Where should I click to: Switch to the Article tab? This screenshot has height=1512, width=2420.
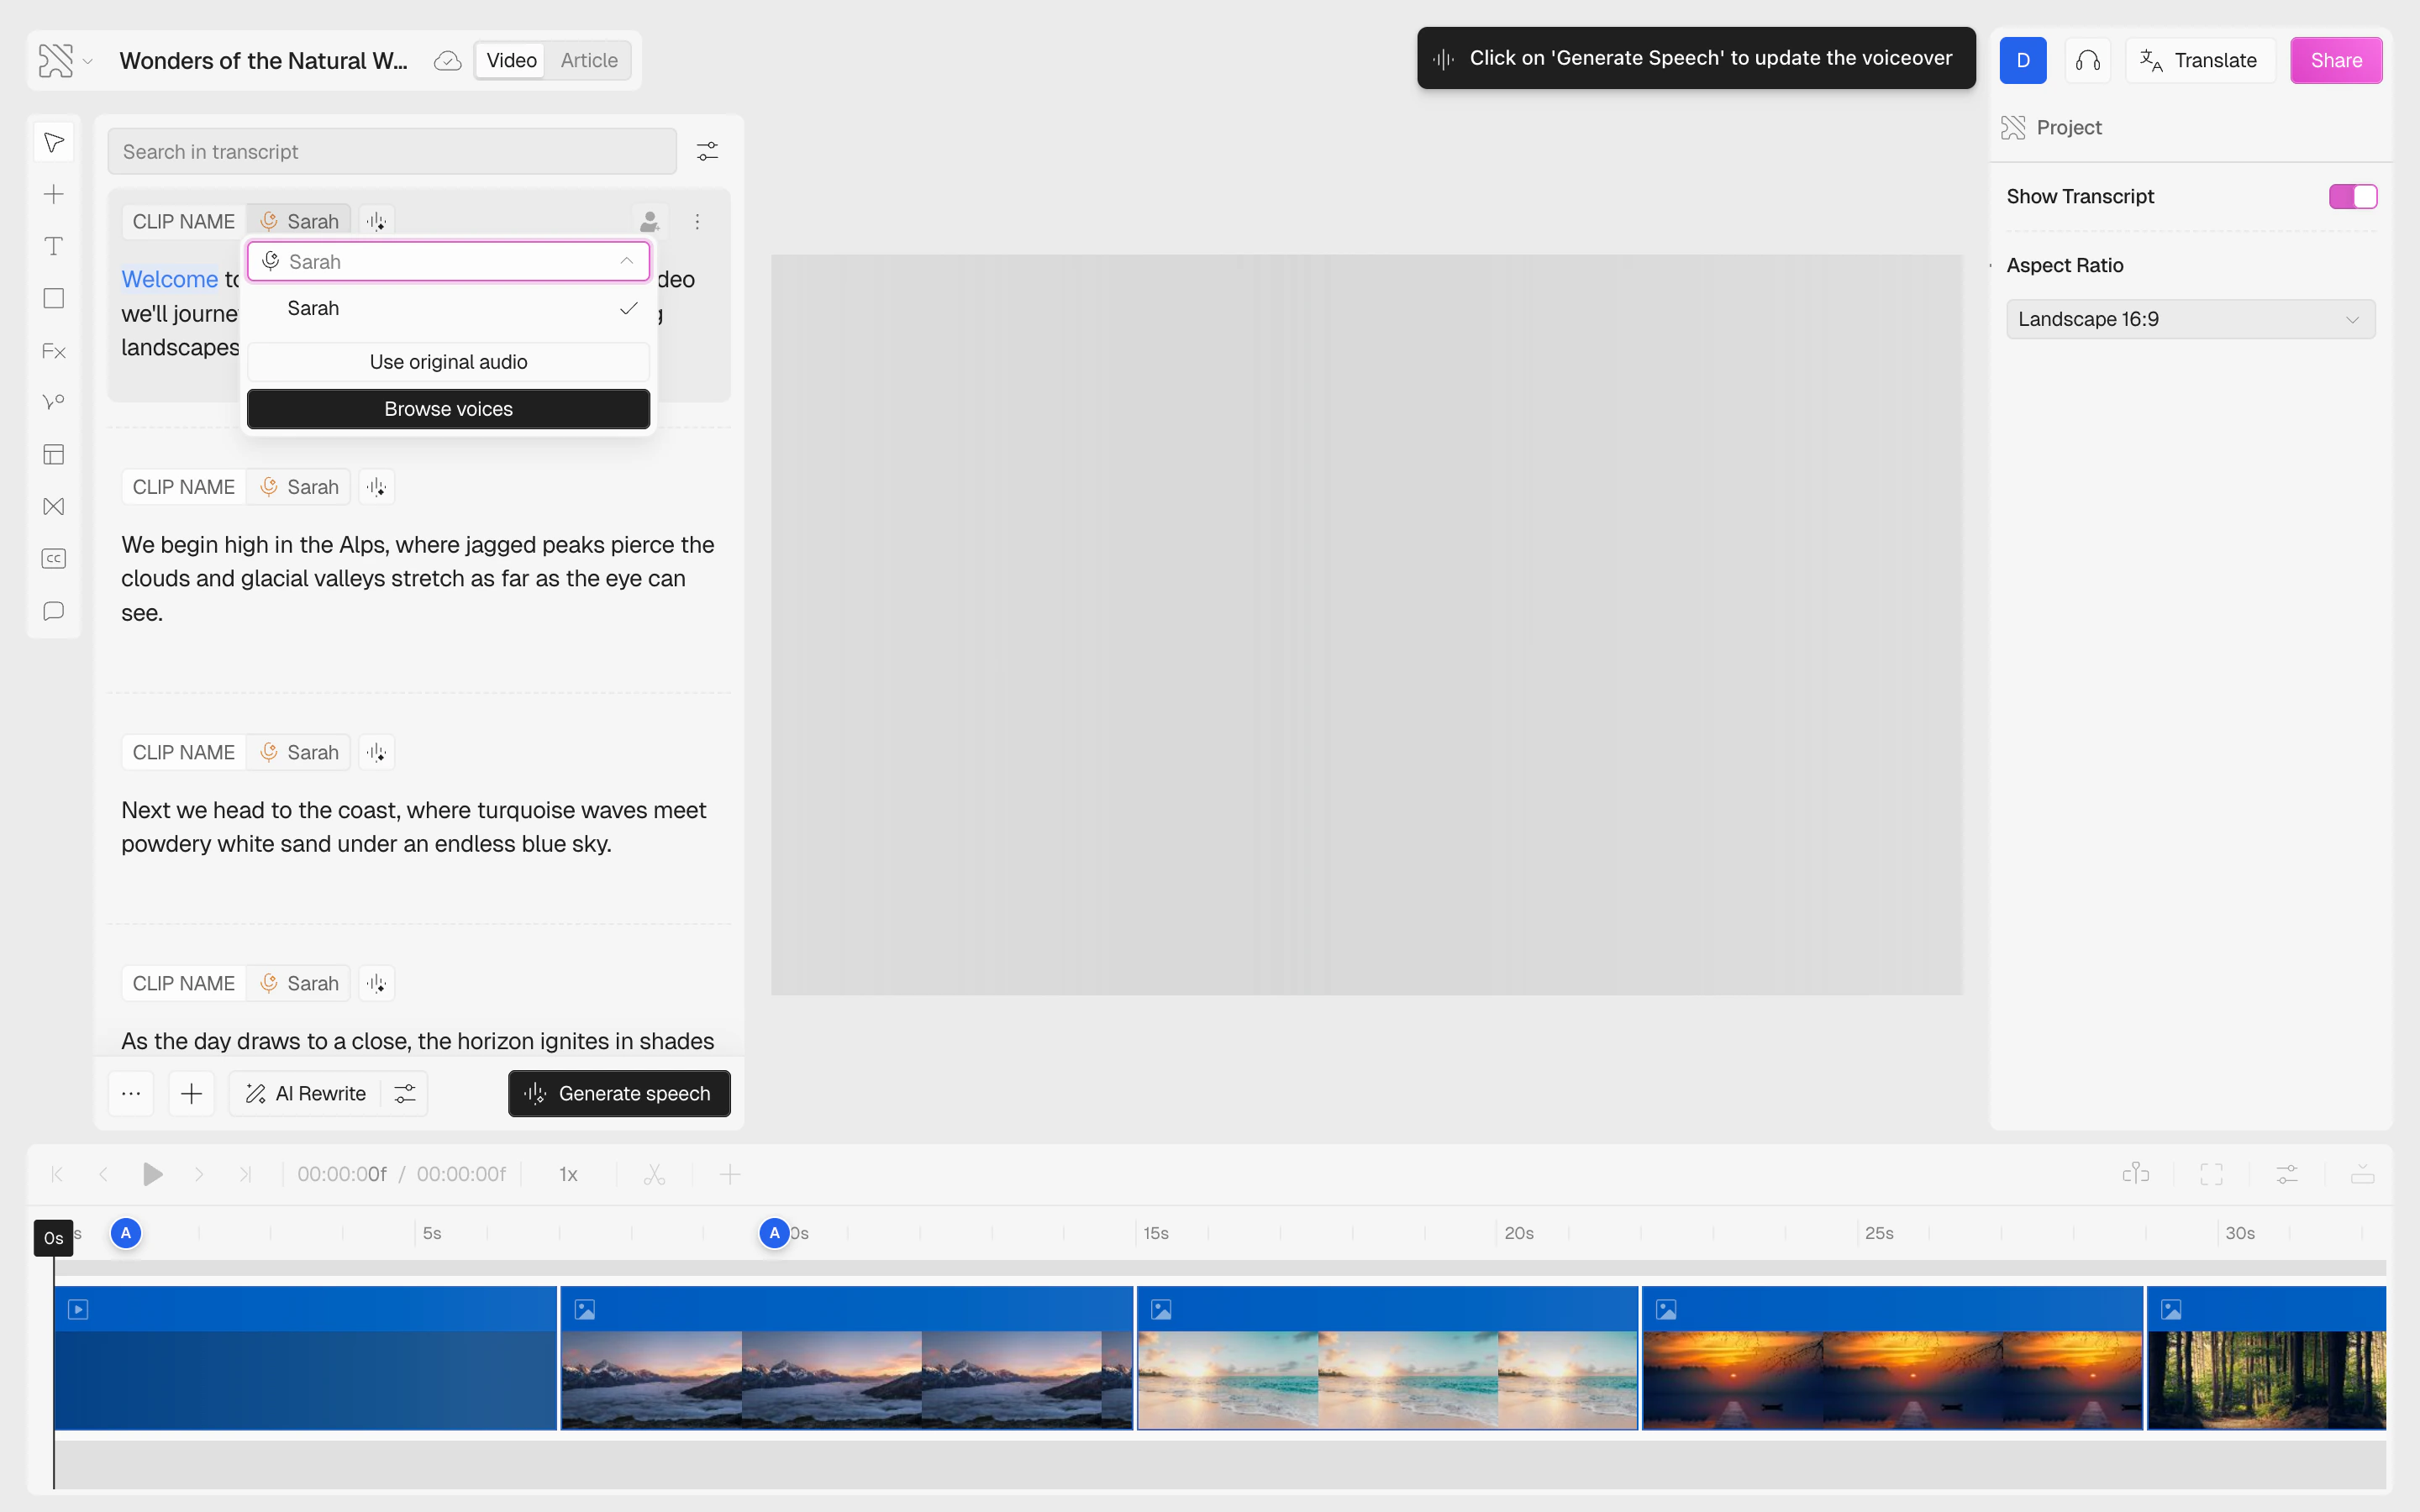tap(588, 60)
